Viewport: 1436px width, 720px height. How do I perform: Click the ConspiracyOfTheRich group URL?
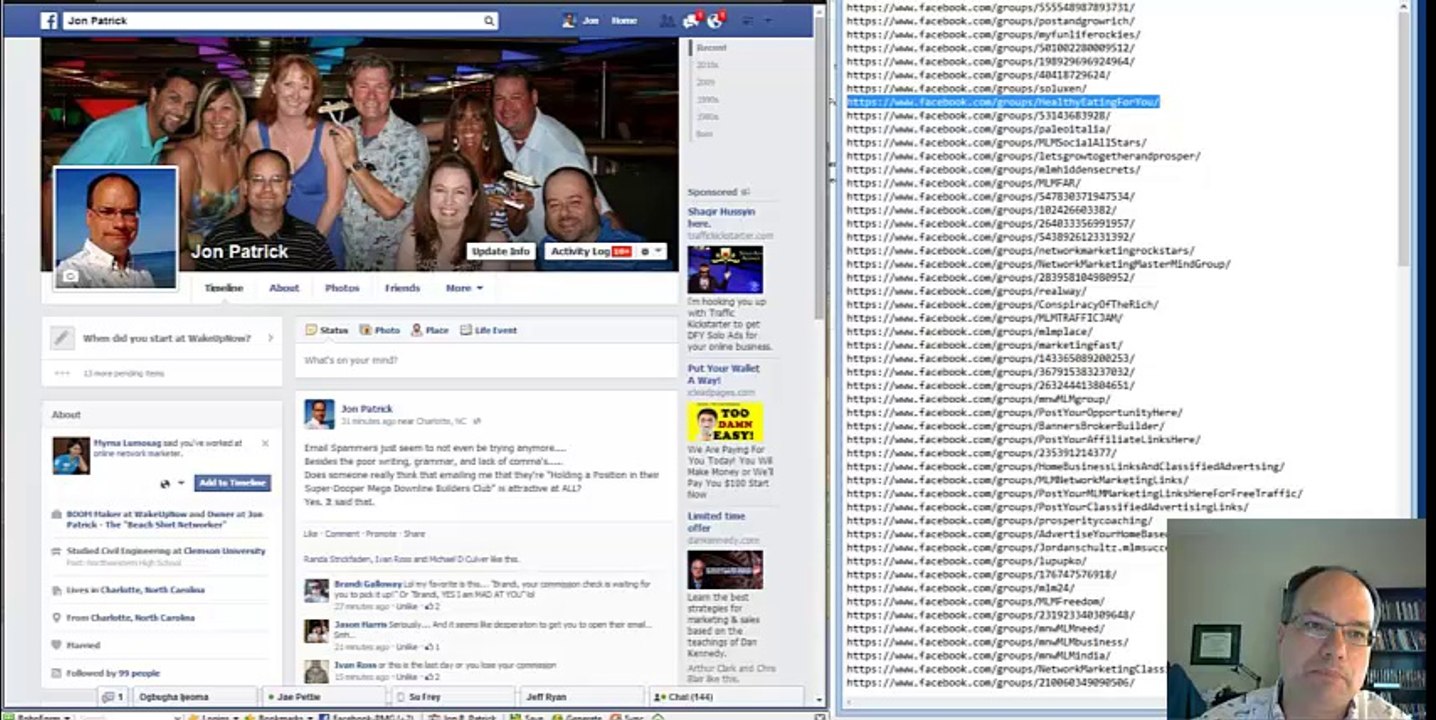(x=1002, y=305)
